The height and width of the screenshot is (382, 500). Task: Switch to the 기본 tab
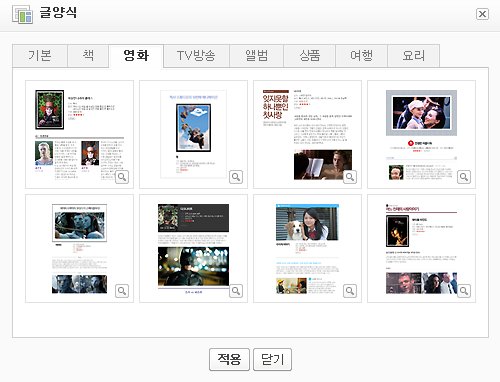[x=40, y=56]
